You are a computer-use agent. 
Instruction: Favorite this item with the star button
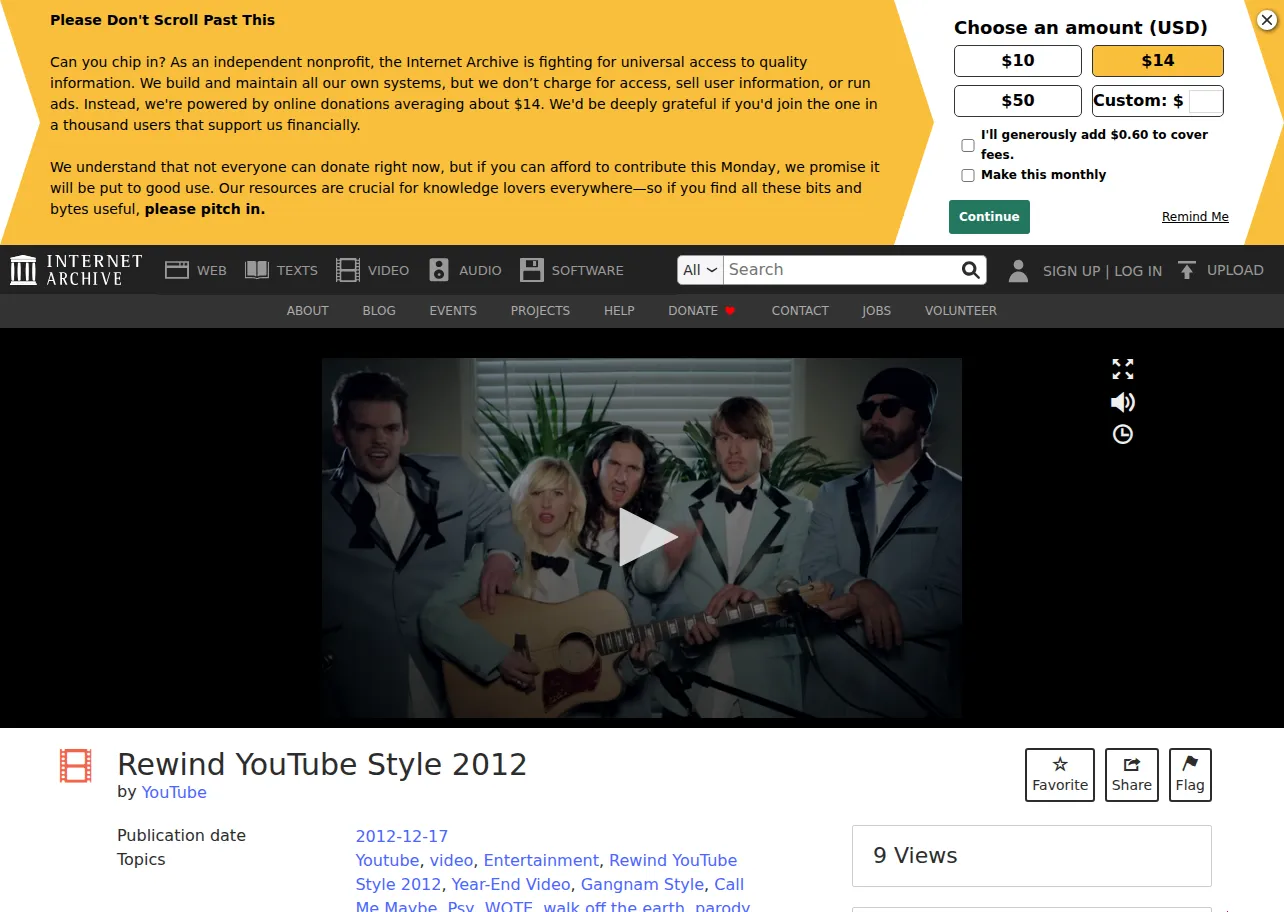click(x=1060, y=775)
